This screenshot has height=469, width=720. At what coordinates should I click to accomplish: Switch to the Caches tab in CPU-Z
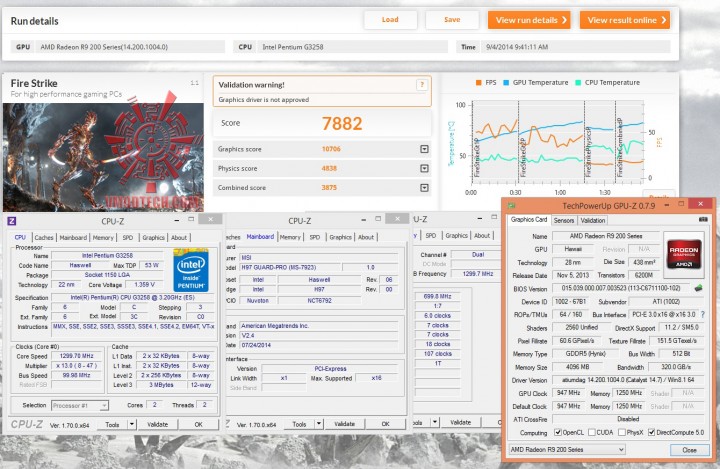[x=44, y=237]
